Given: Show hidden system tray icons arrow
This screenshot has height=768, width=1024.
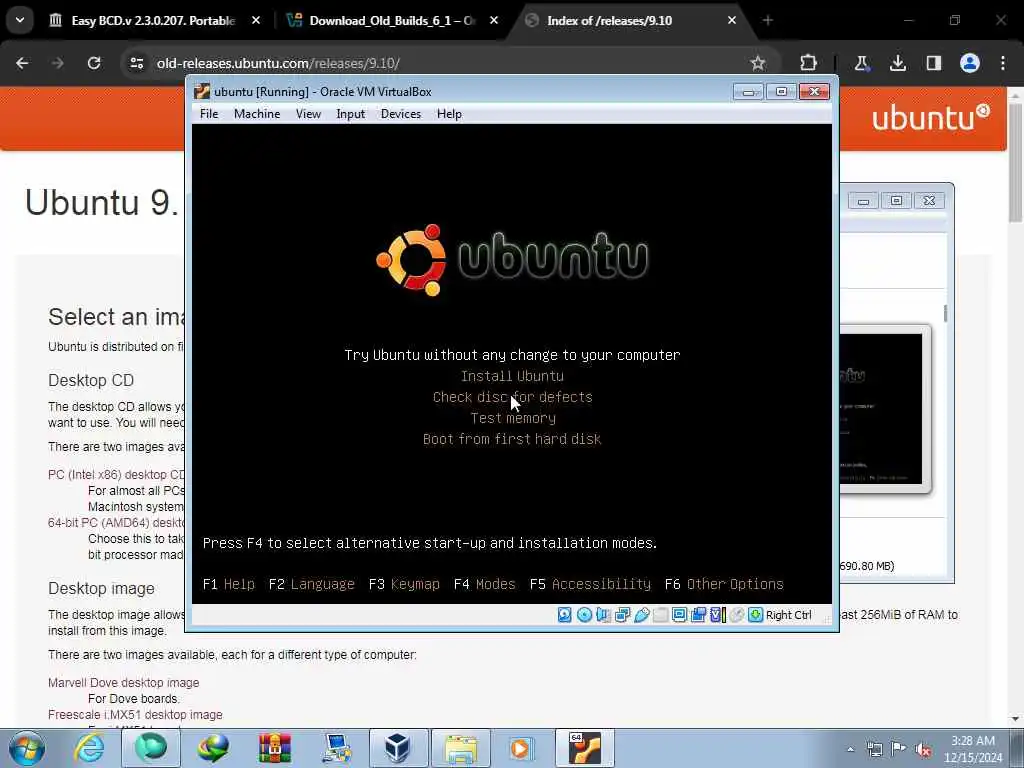Looking at the screenshot, I should [850, 749].
